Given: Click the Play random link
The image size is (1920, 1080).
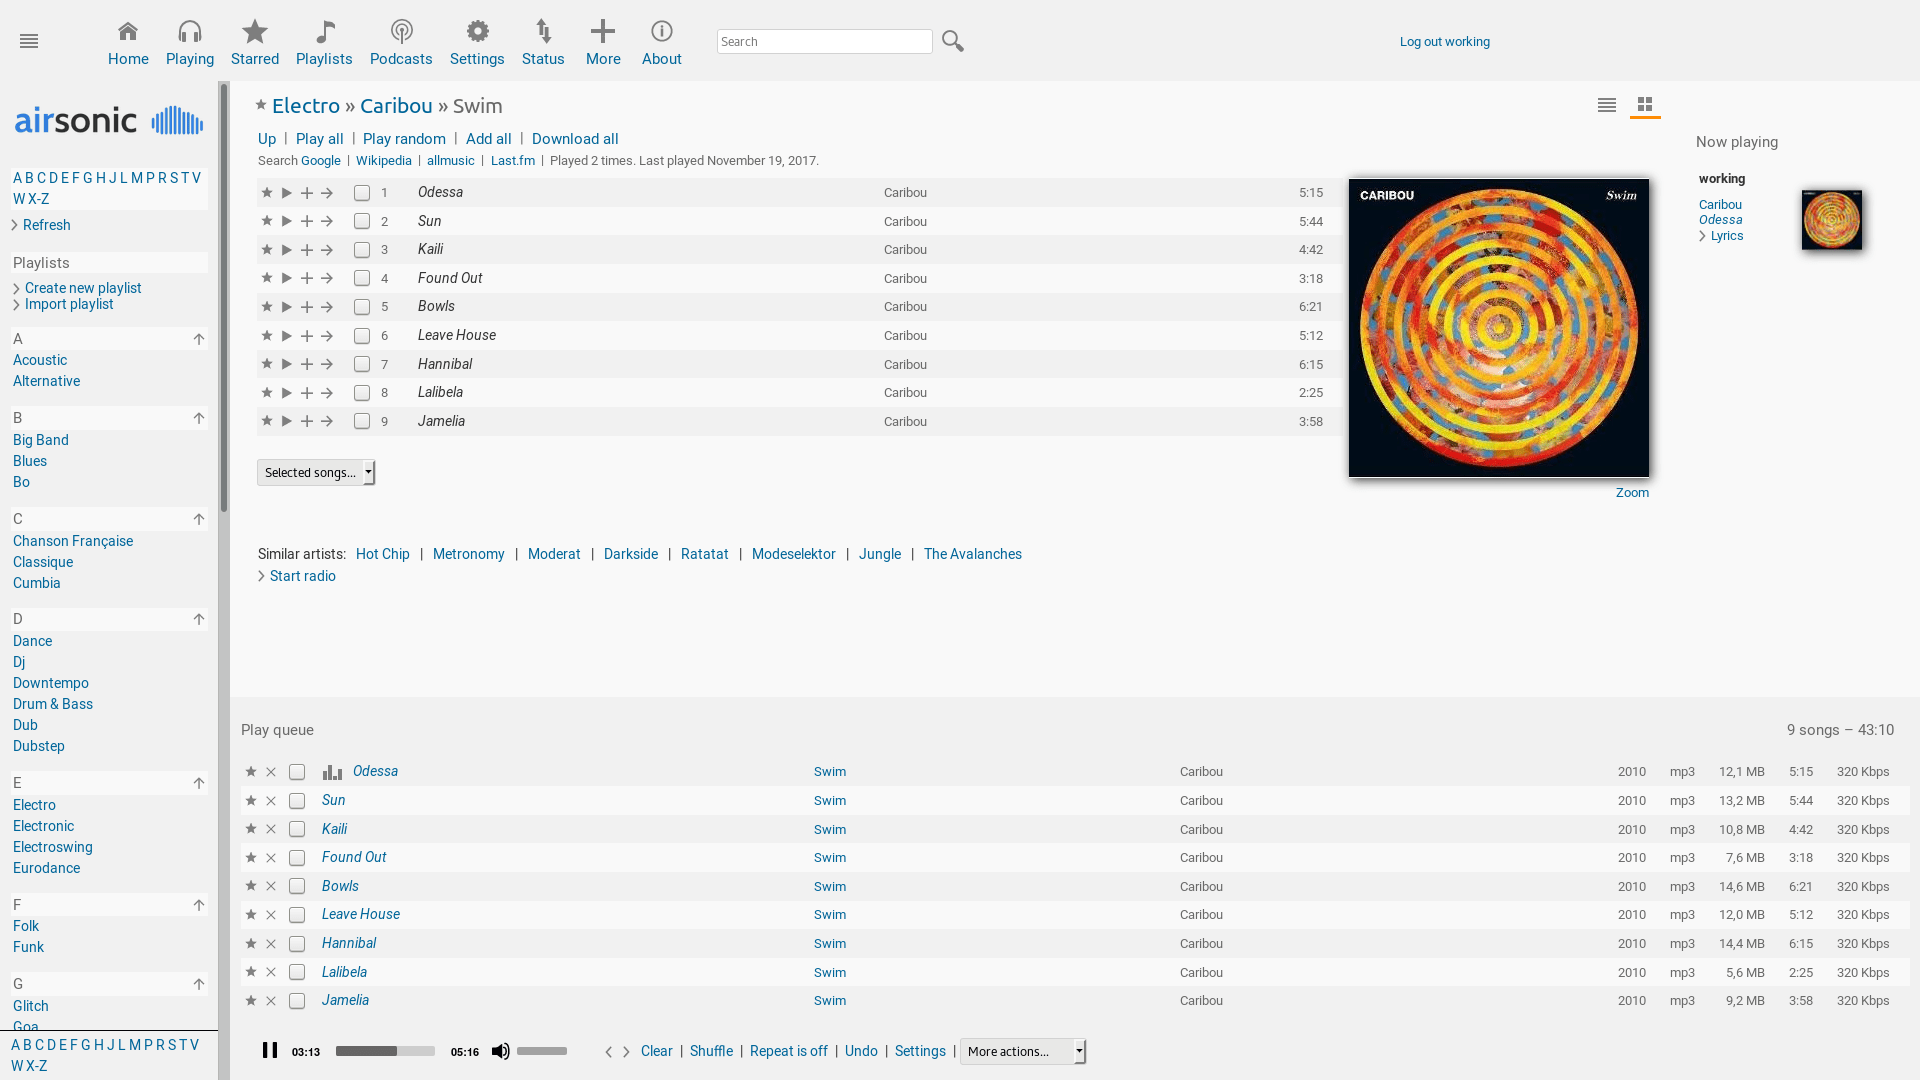Looking at the screenshot, I should 404,139.
